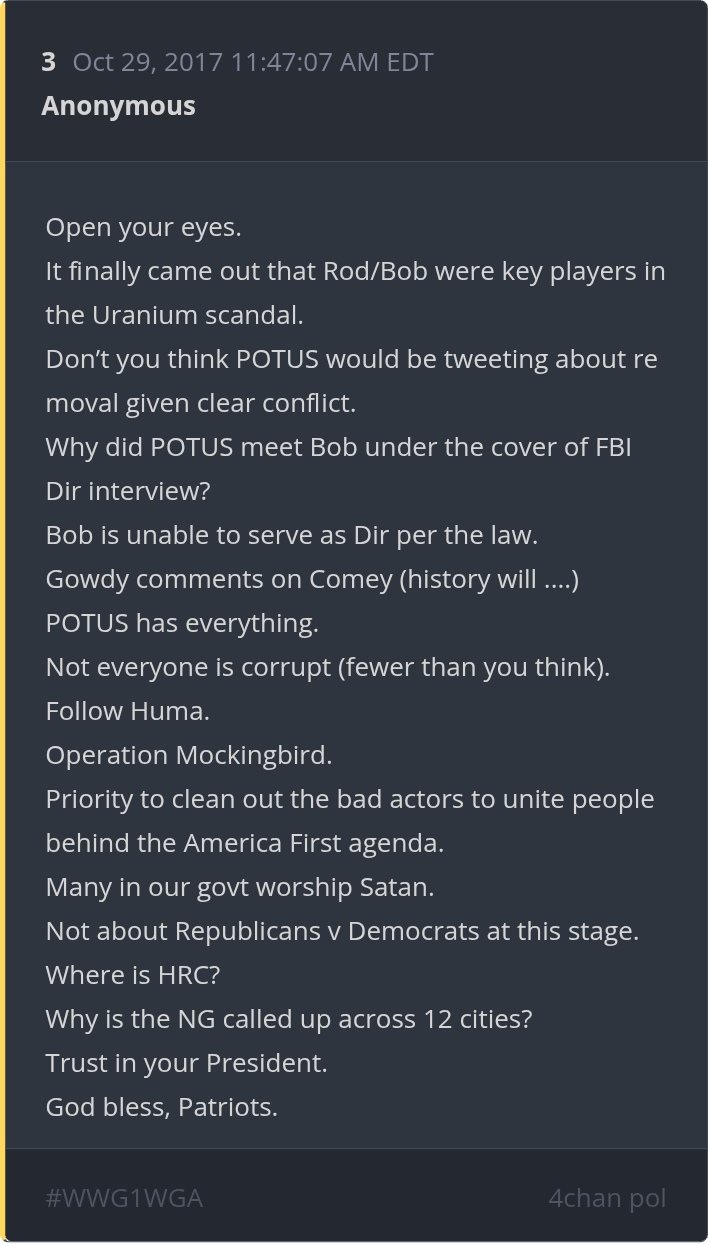
Task: Select the "the Uranium scandal." text line
Action: pos(174,316)
